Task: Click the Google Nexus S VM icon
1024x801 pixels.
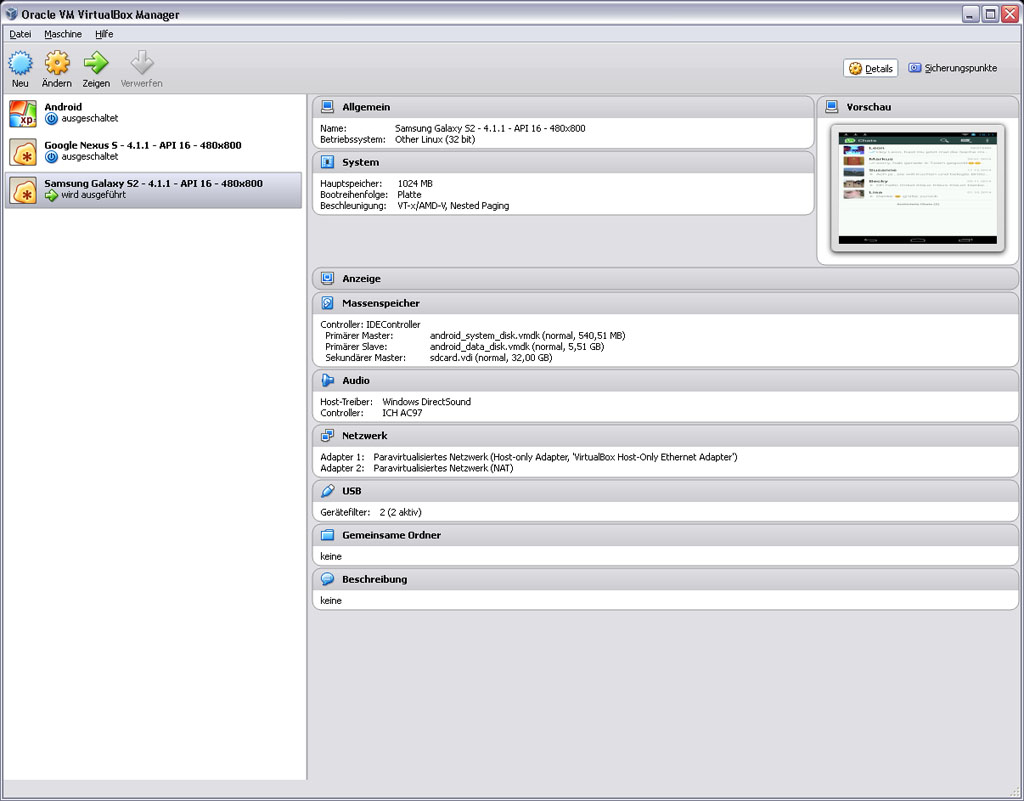Action: point(23,151)
